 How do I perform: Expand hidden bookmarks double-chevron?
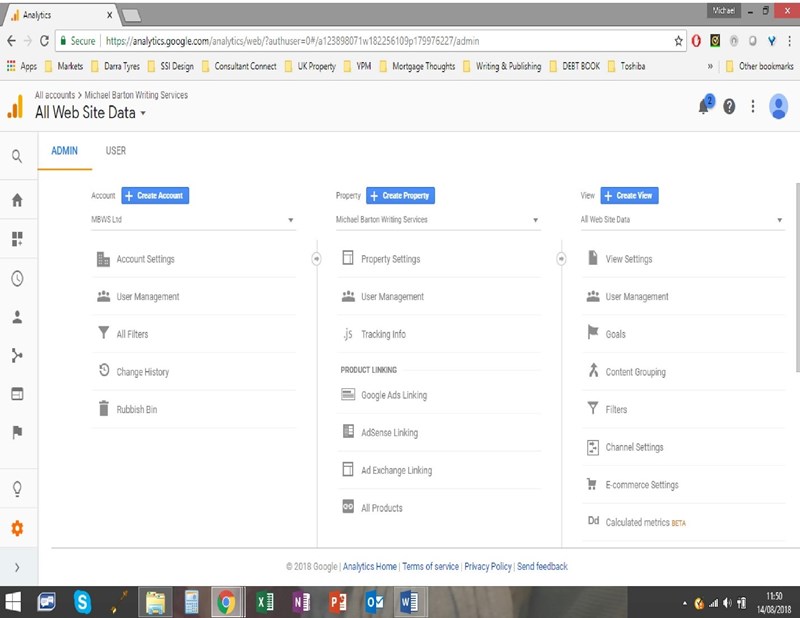point(710,66)
